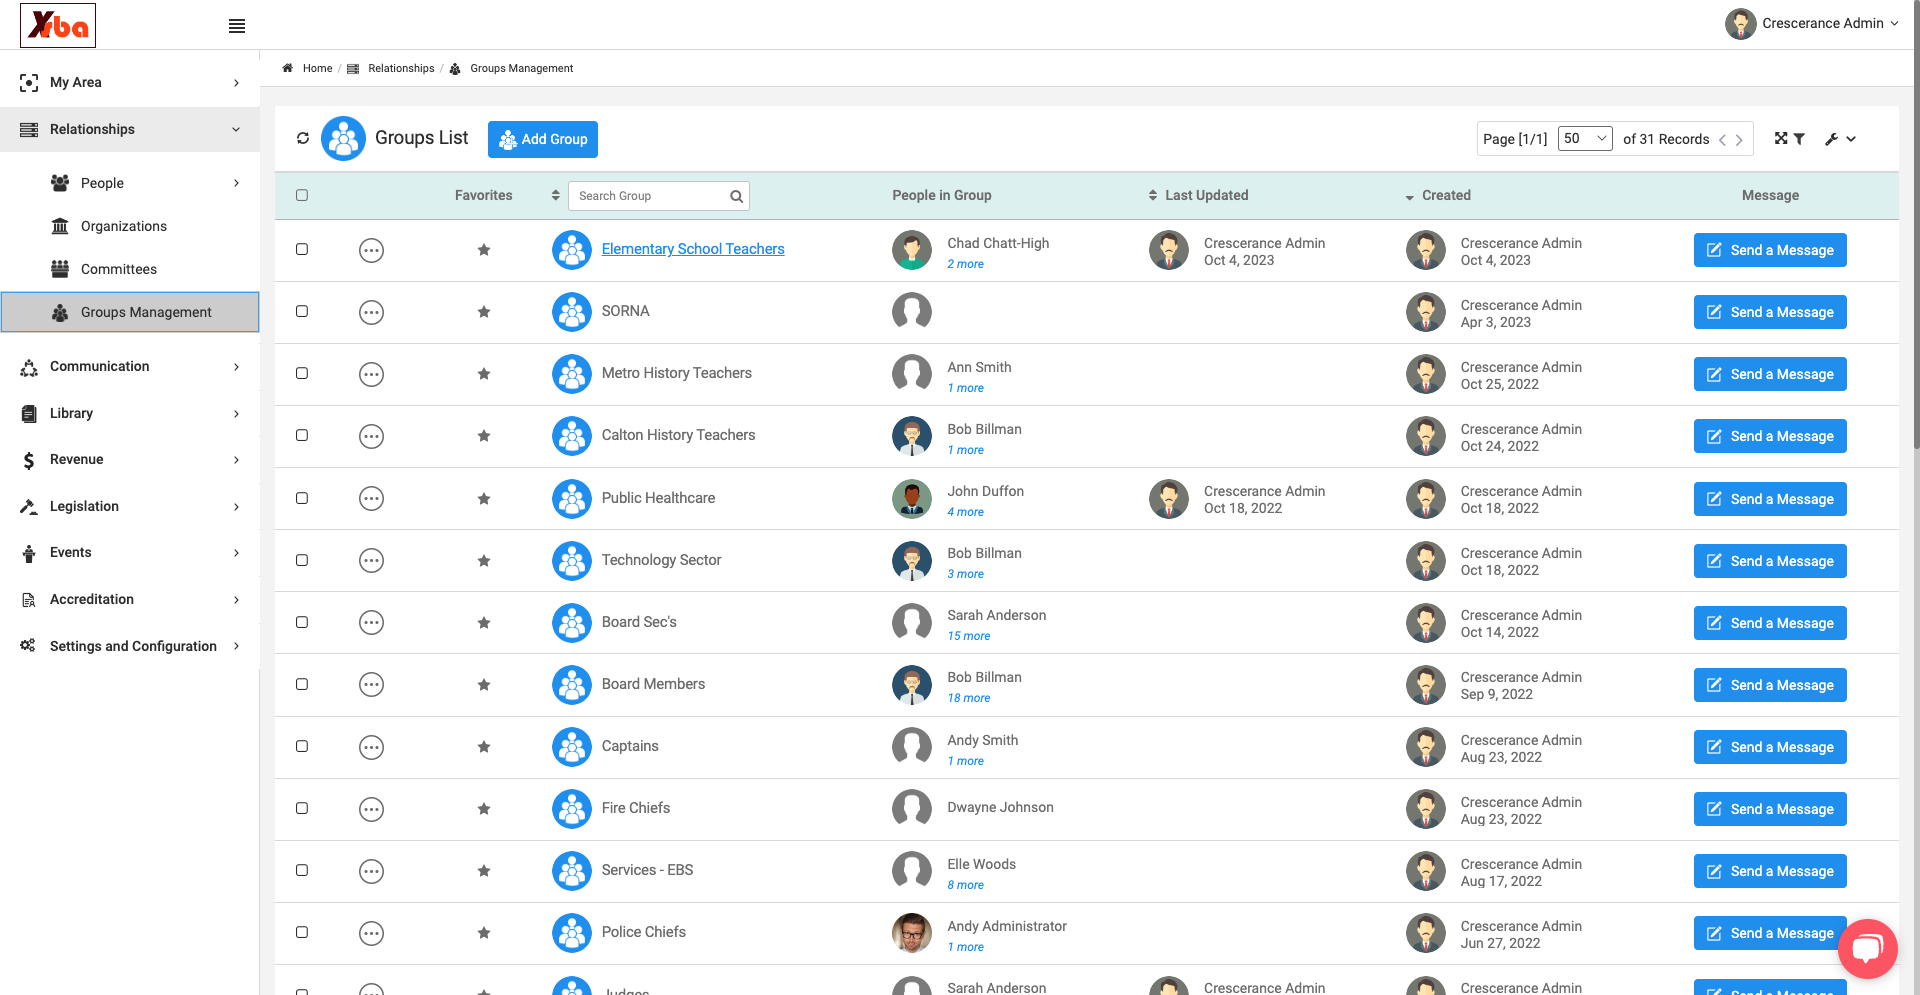
Task: Show 15 more people in Board Sec's
Action: click(969, 636)
